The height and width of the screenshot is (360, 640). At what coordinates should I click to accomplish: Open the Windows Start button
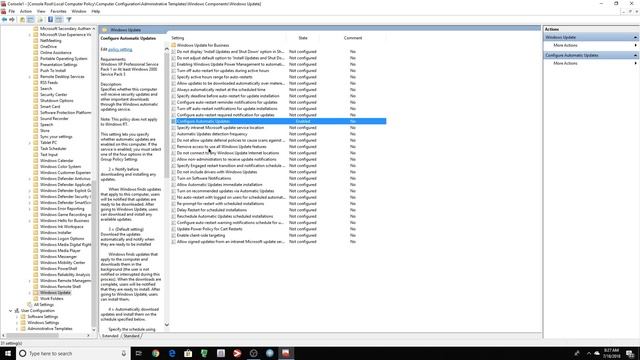[x=8, y=353]
